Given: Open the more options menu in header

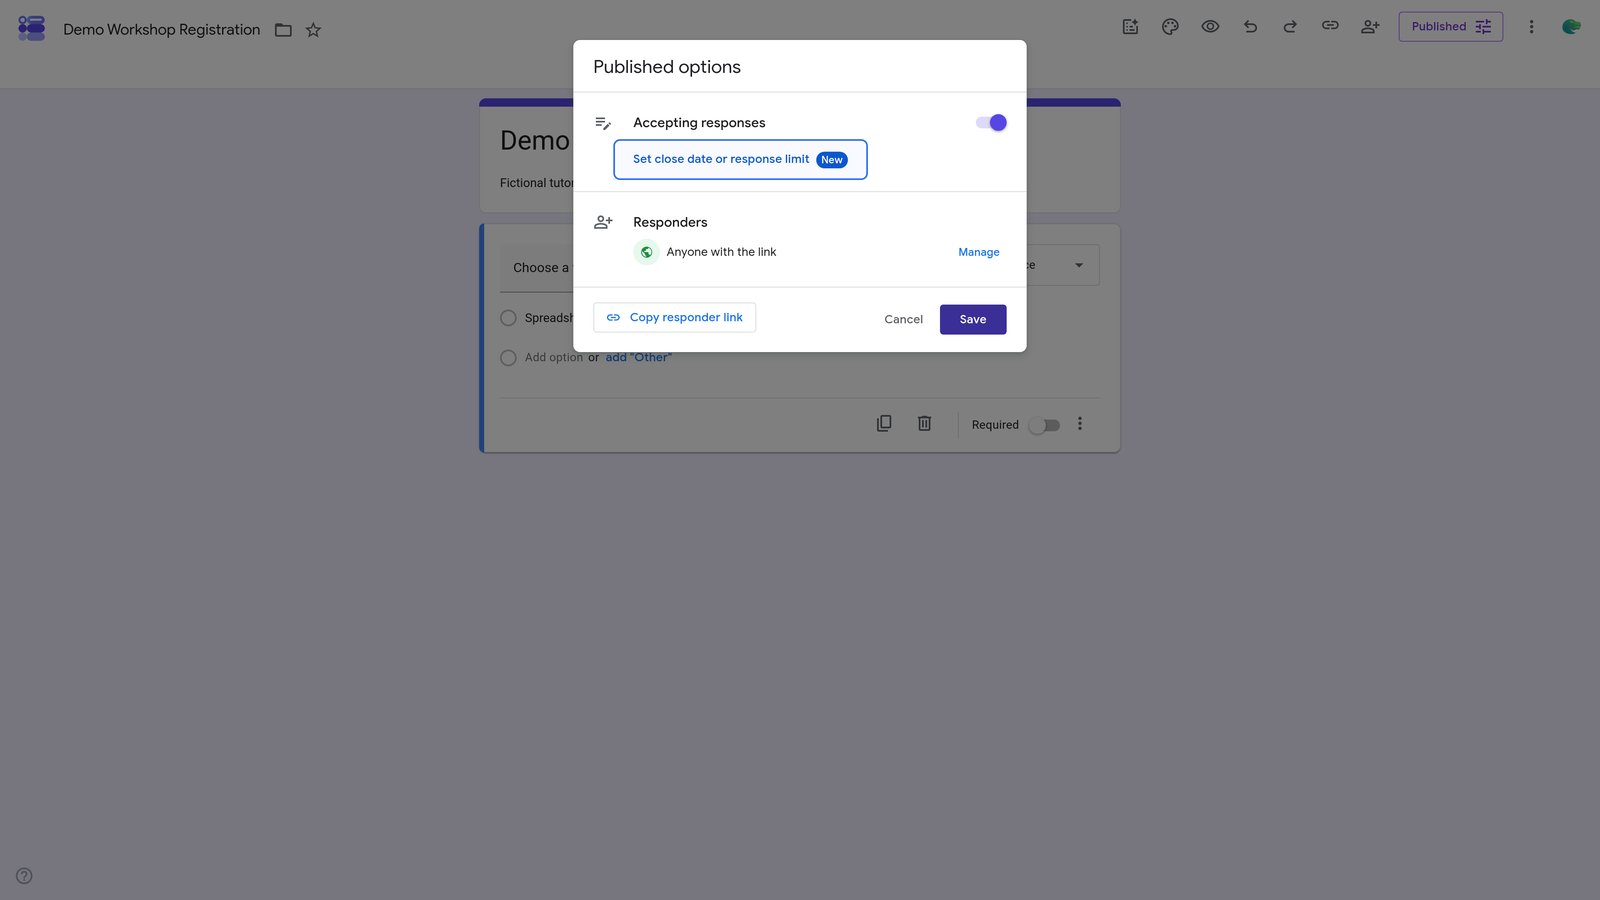Looking at the screenshot, I should coord(1531,27).
